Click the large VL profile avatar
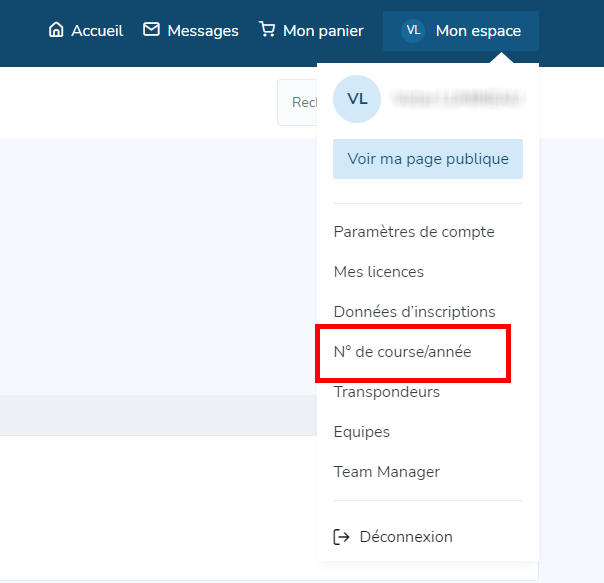This screenshot has height=583, width=604. coord(357,99)
